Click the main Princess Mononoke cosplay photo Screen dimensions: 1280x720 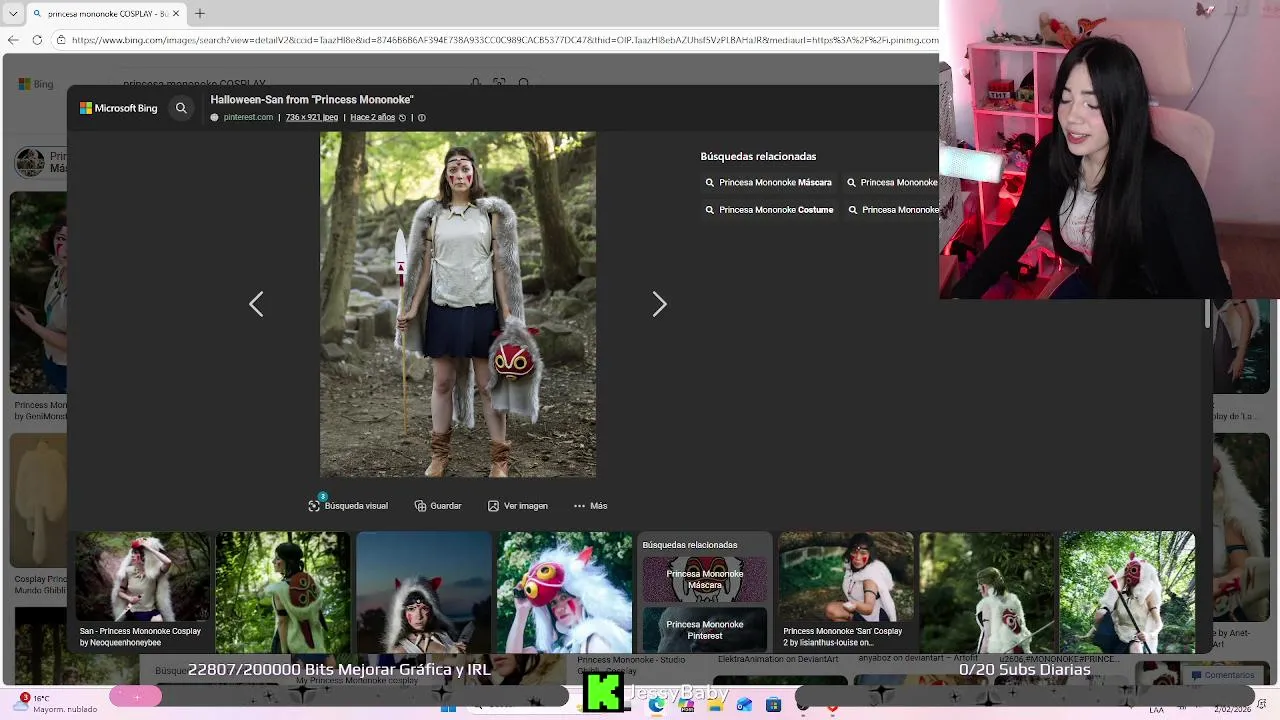tap(458, 304)
